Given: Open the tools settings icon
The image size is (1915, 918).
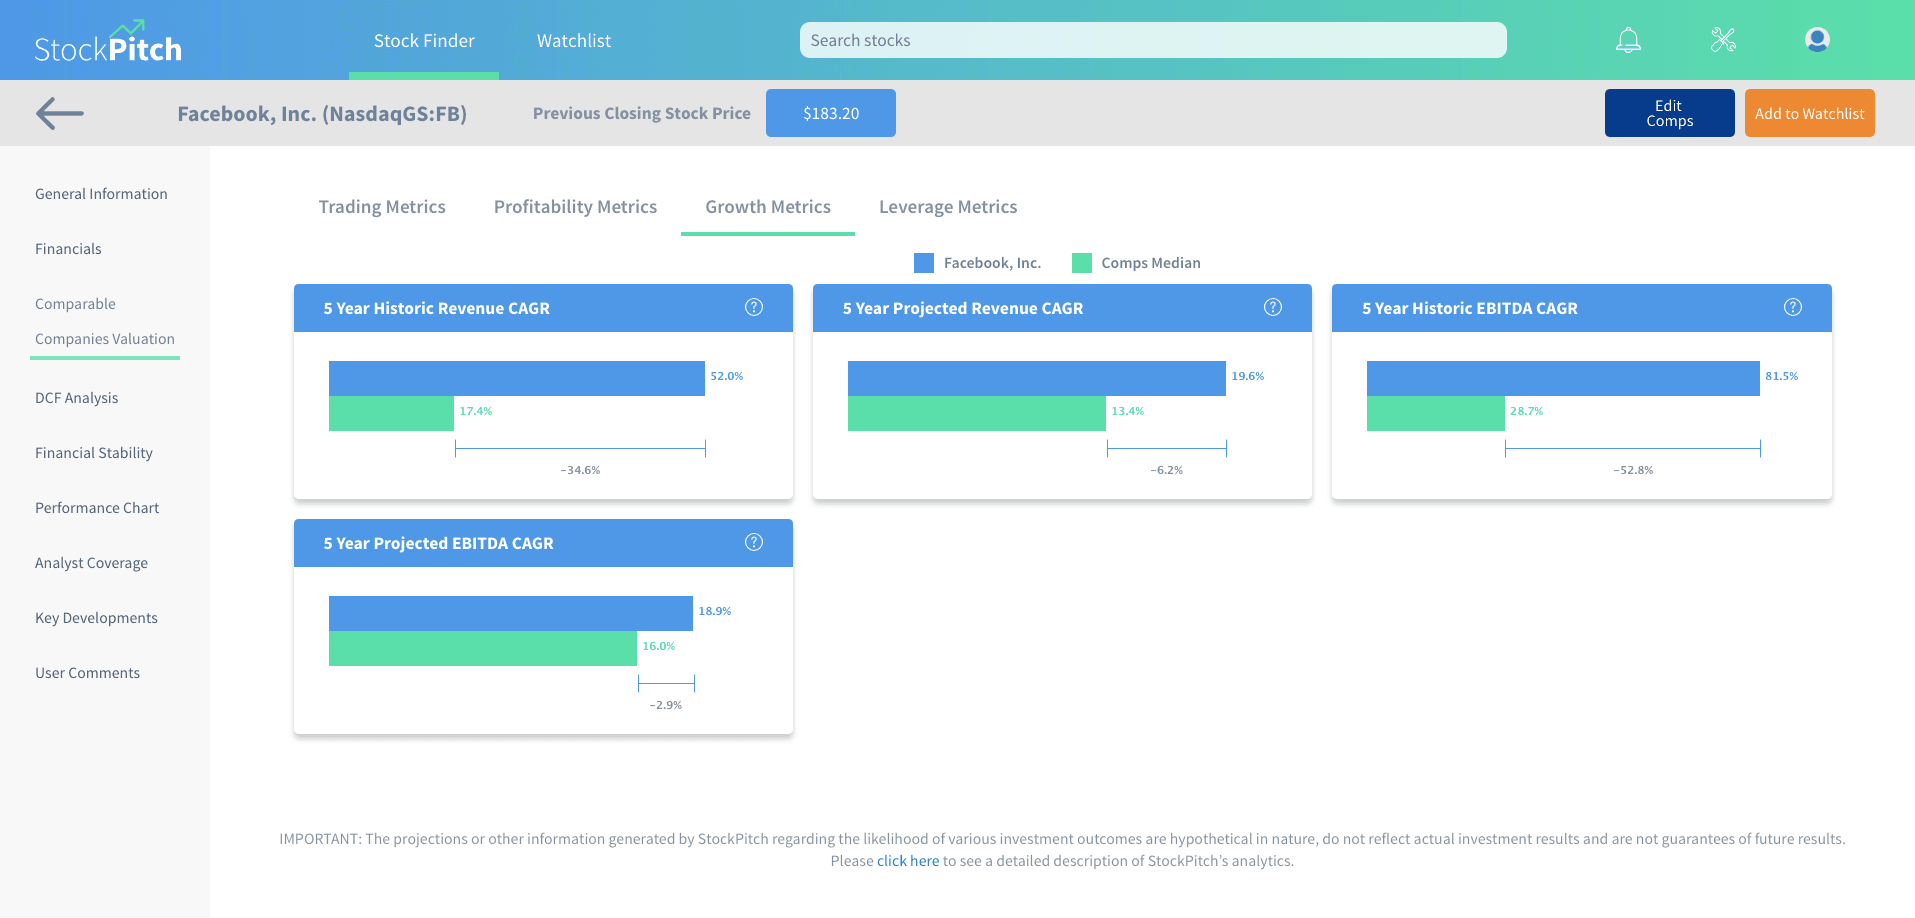Looking at the screenshot, I should (1723, 40).
